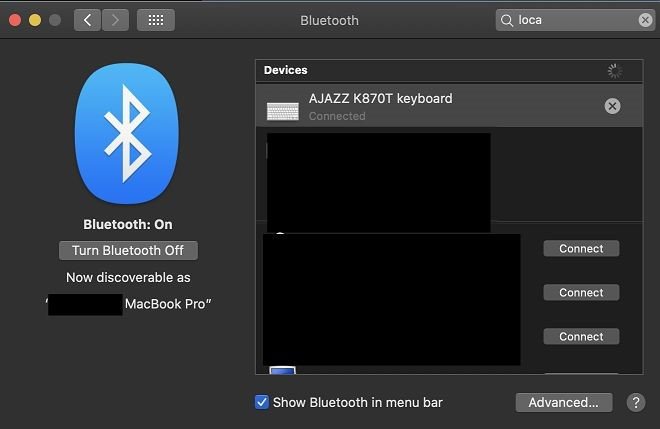Click the third Connect button
This screenshot has height=429, width=660.
(581, 336)
